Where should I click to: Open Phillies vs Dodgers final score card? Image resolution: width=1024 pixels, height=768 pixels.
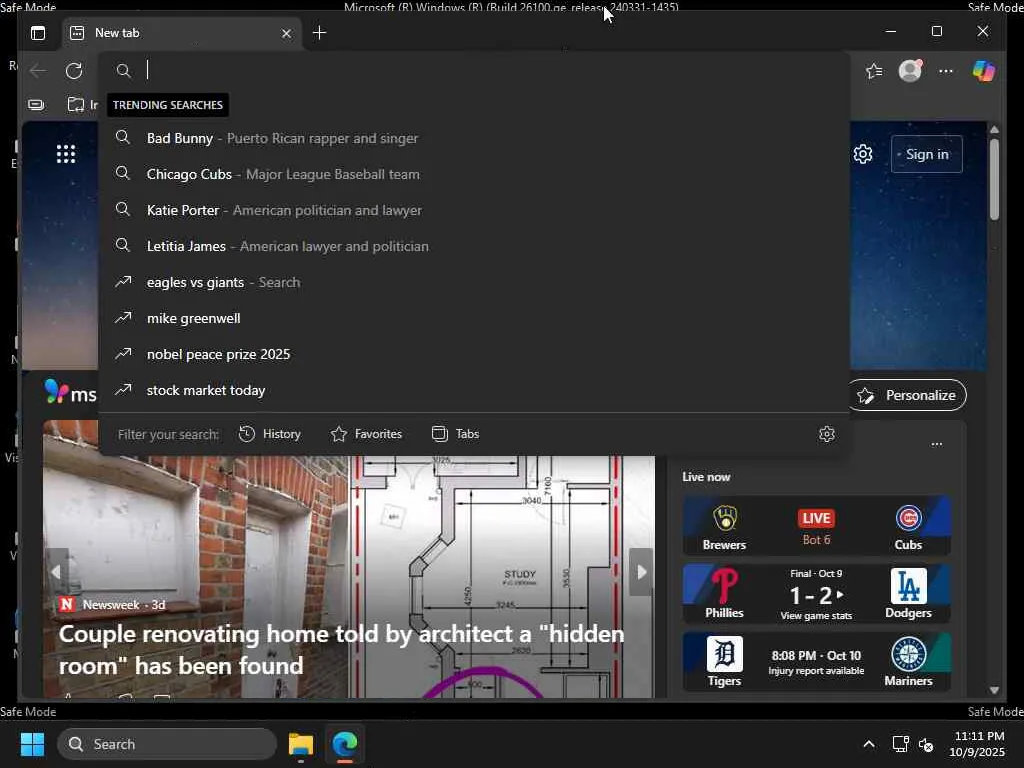[816, 594]
